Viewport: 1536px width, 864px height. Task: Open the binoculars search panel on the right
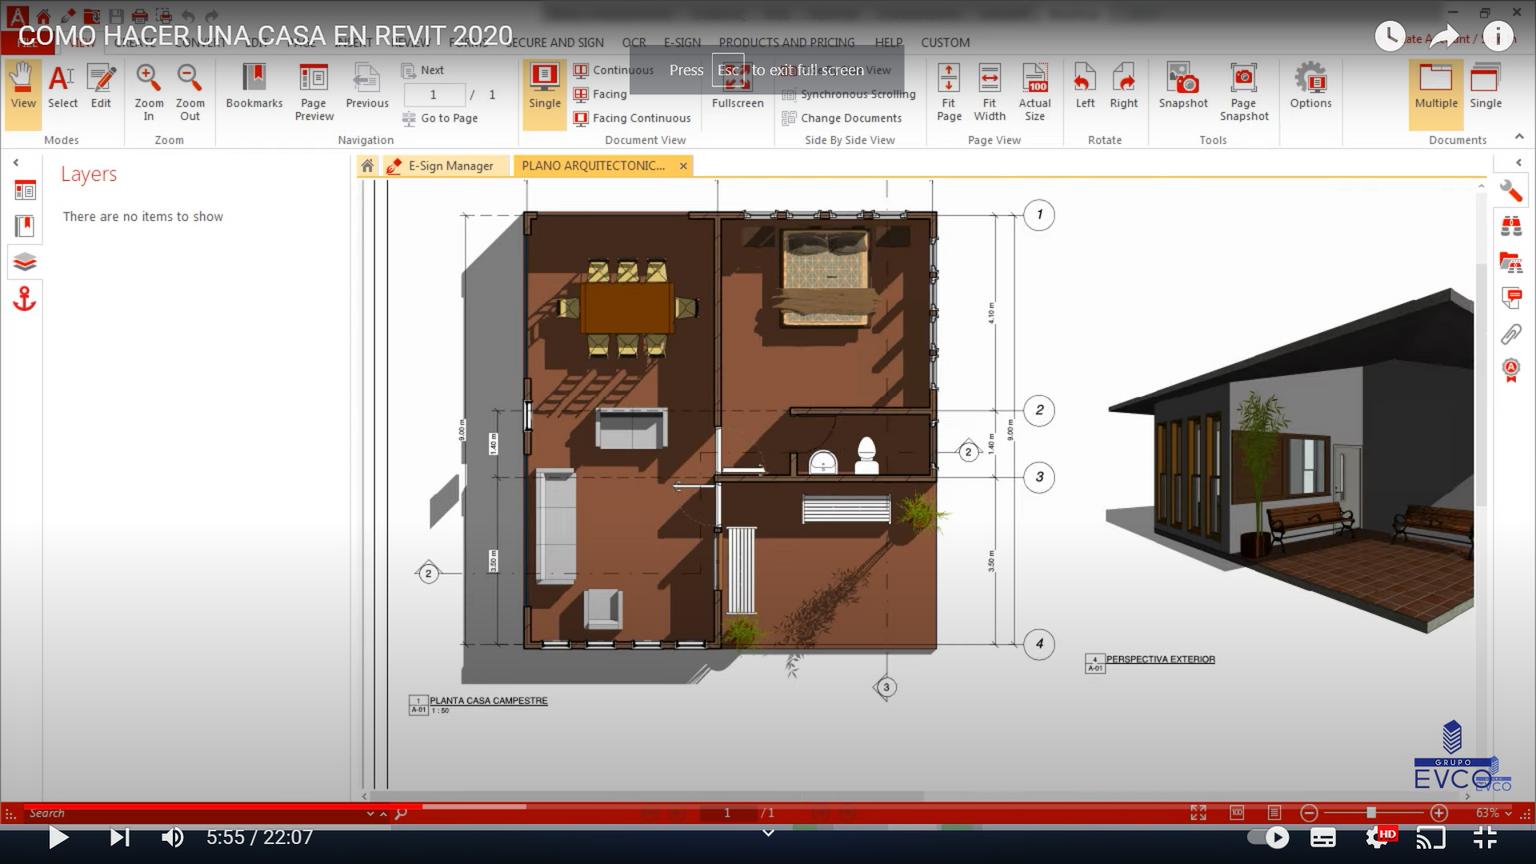[1511, 226]
